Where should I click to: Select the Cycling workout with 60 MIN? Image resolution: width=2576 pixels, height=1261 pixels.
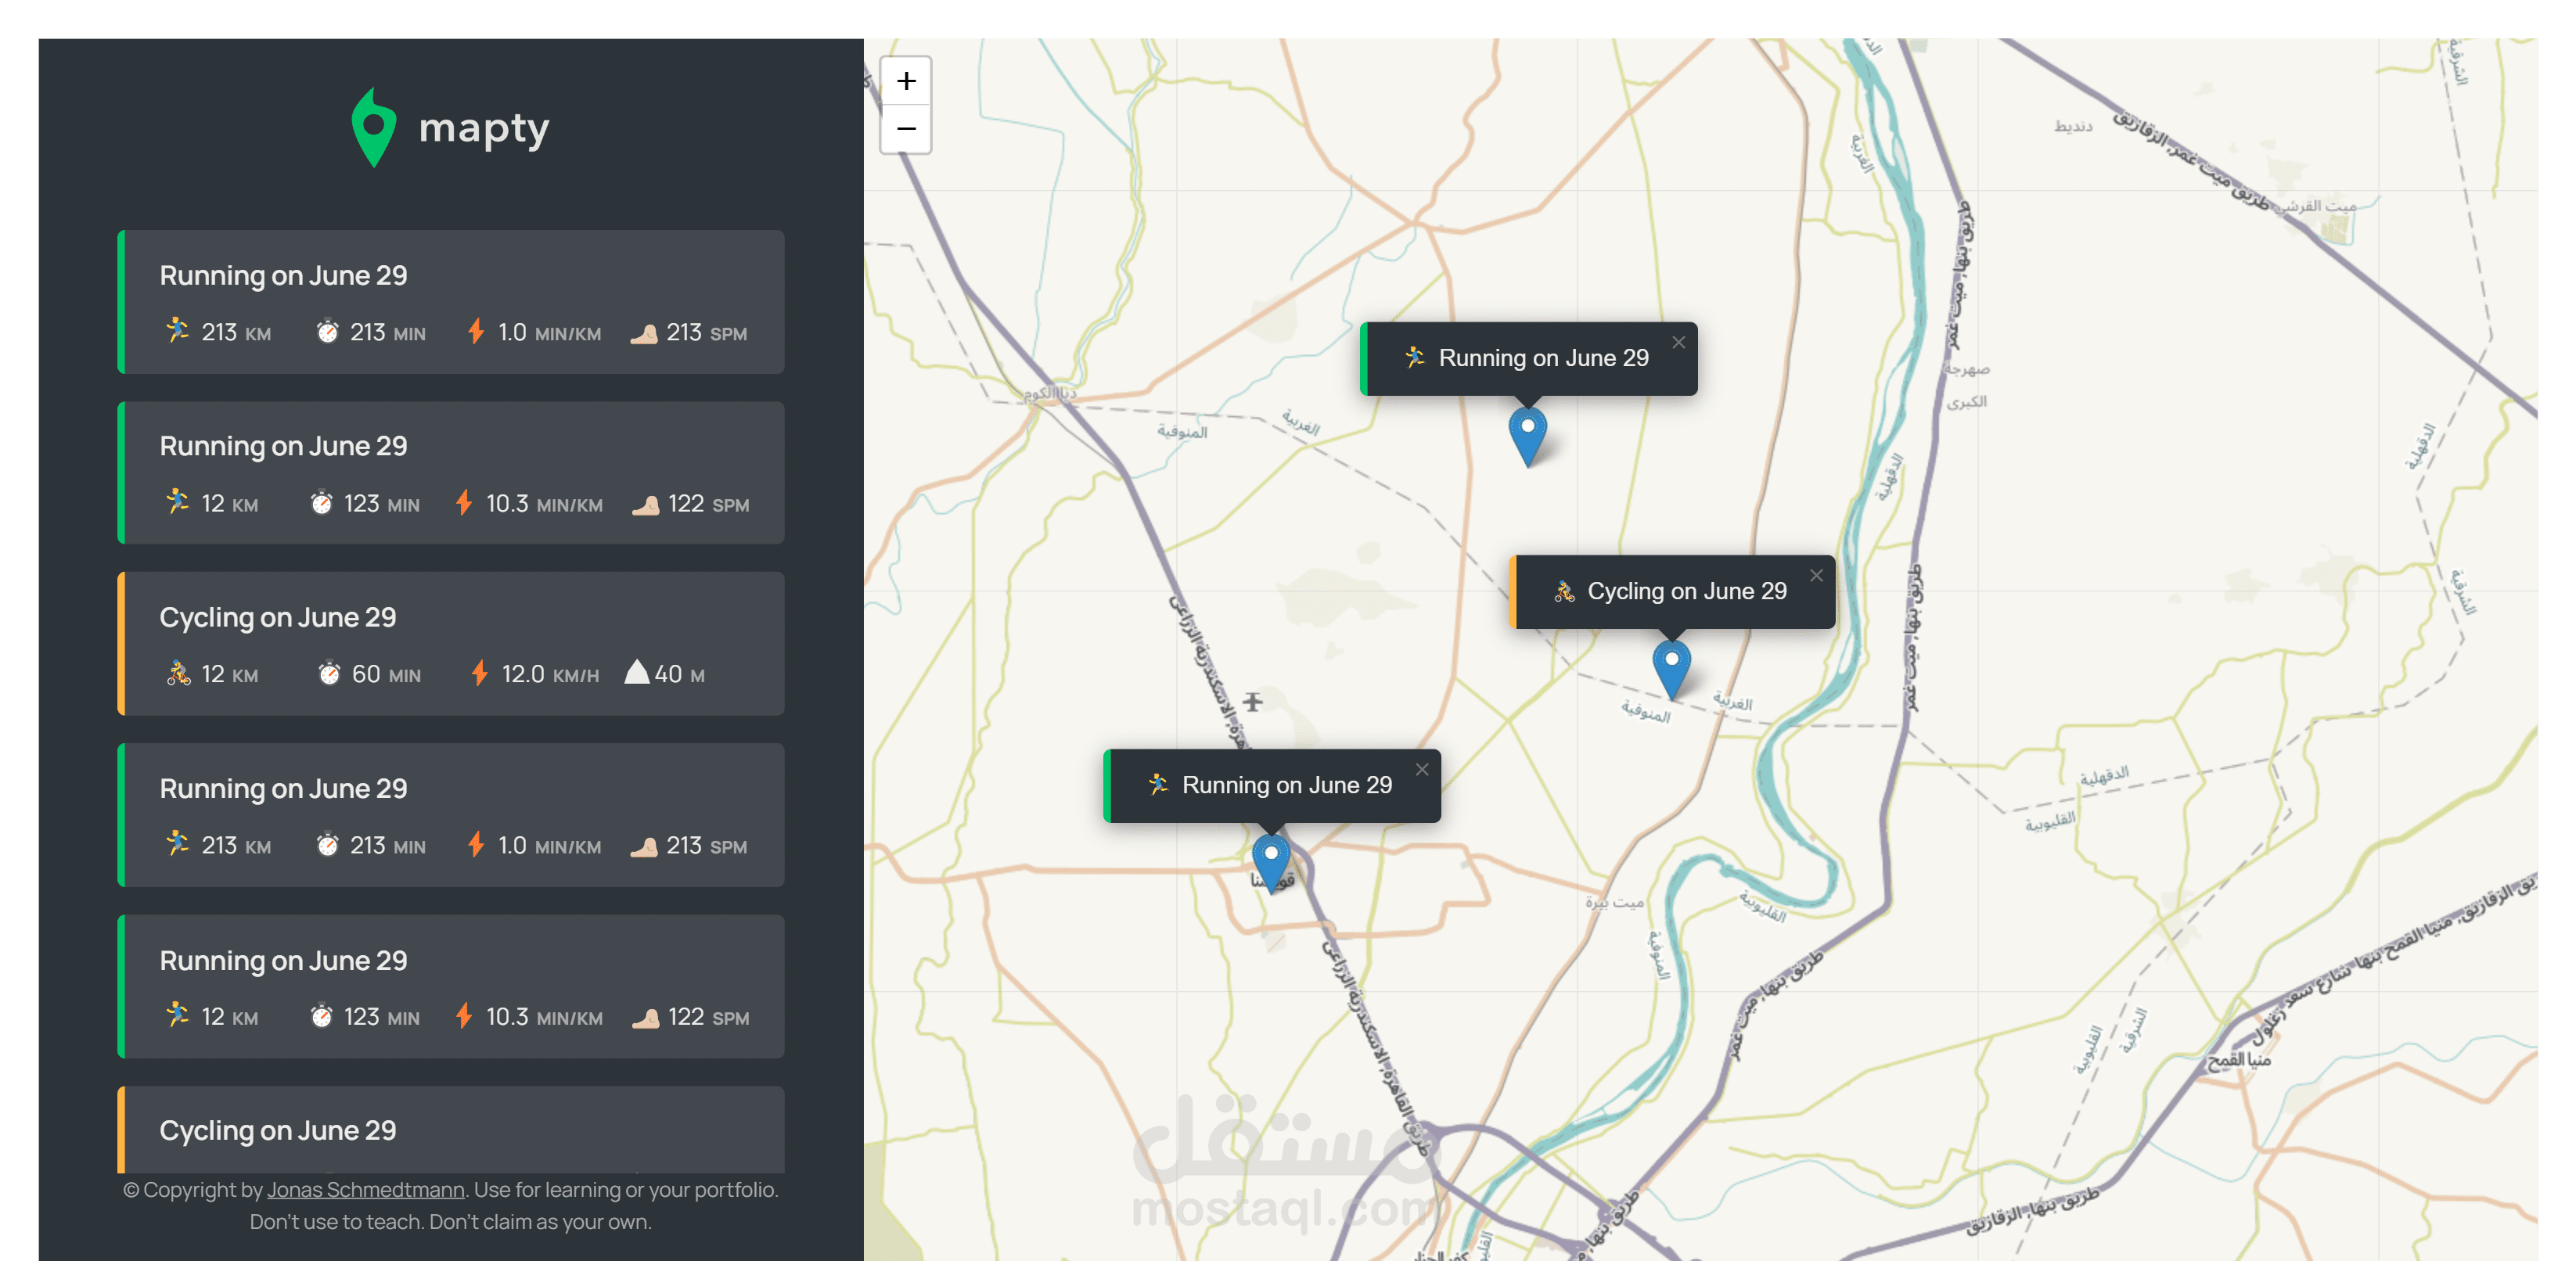click(x=450, y=644)
